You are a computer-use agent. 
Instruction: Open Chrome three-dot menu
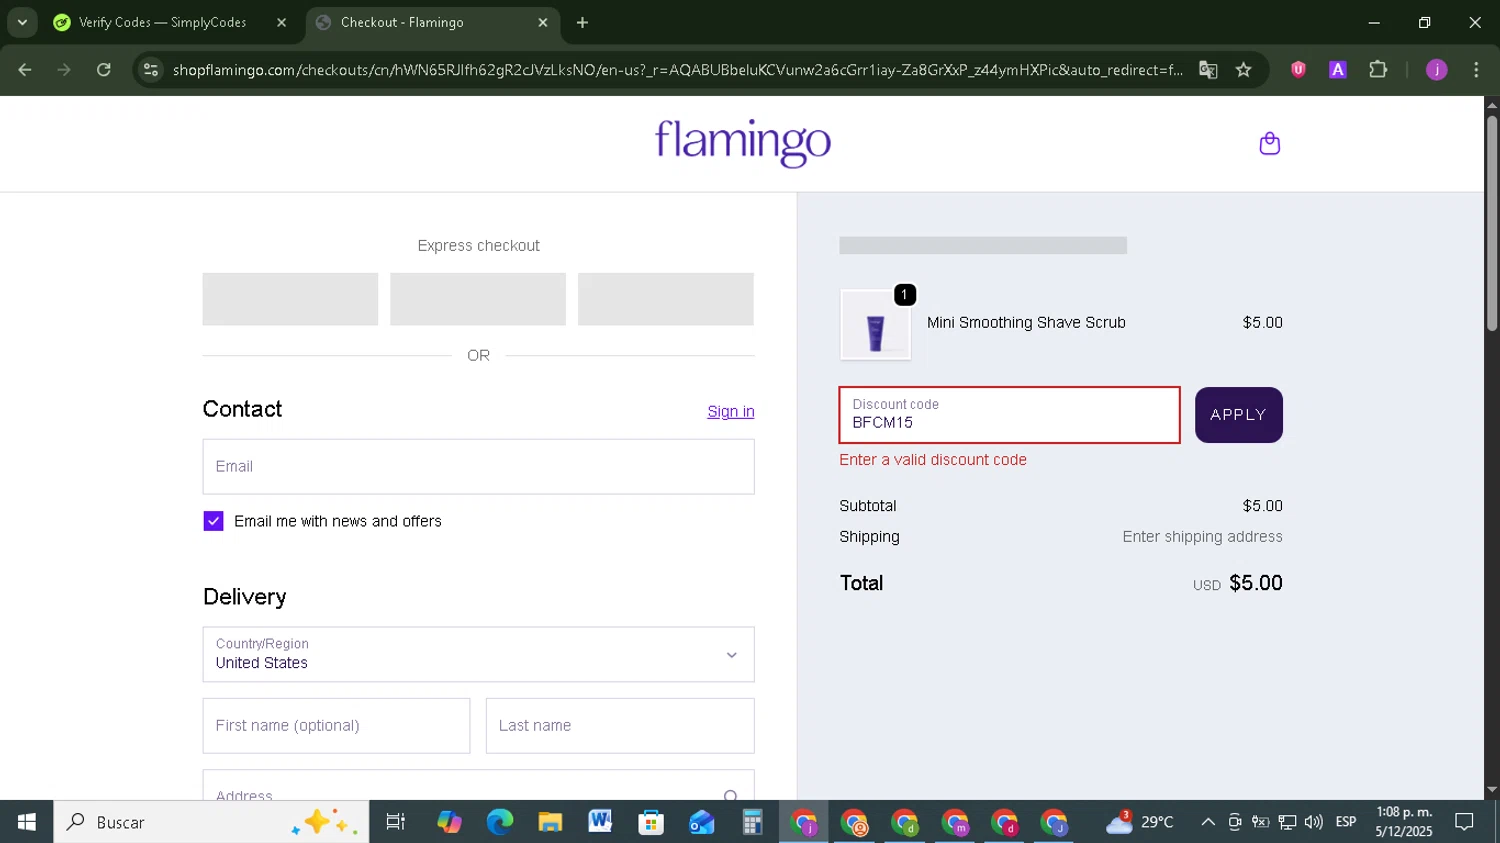click(x=1476, y=70)
